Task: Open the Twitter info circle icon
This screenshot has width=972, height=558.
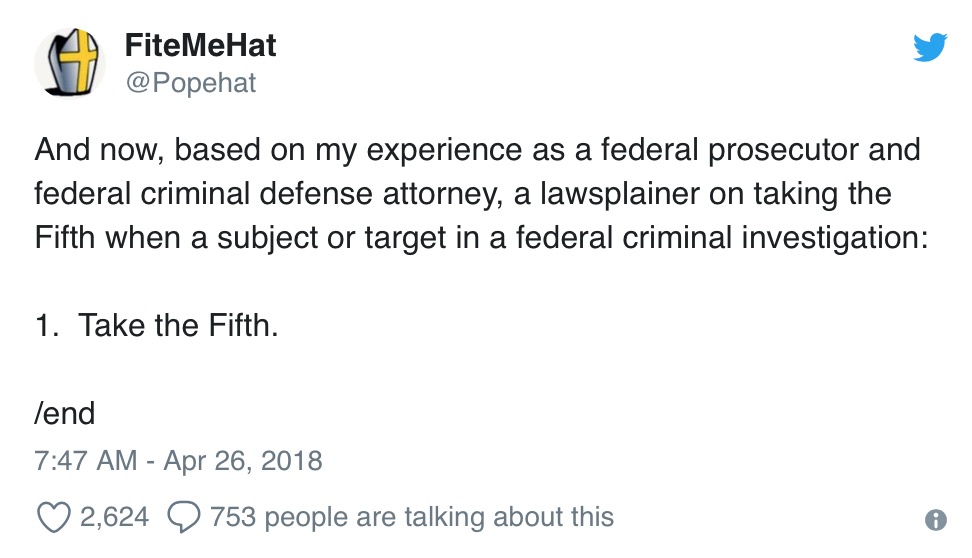Action: (936, 520)
